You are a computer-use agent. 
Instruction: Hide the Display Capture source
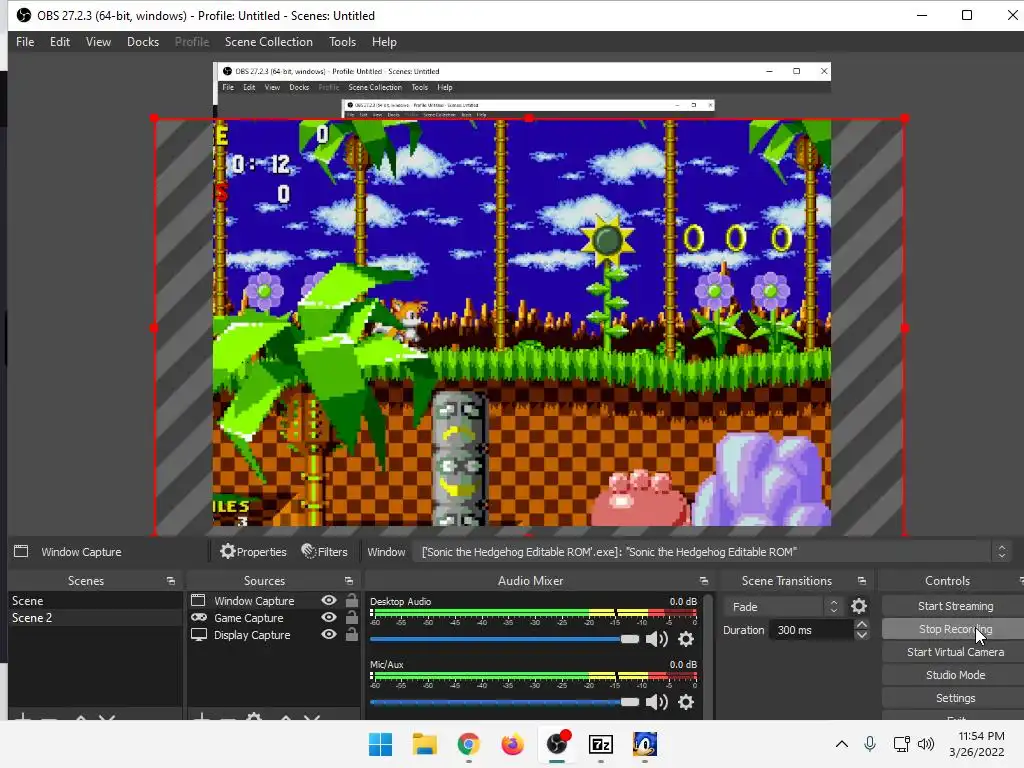(329, 634)
